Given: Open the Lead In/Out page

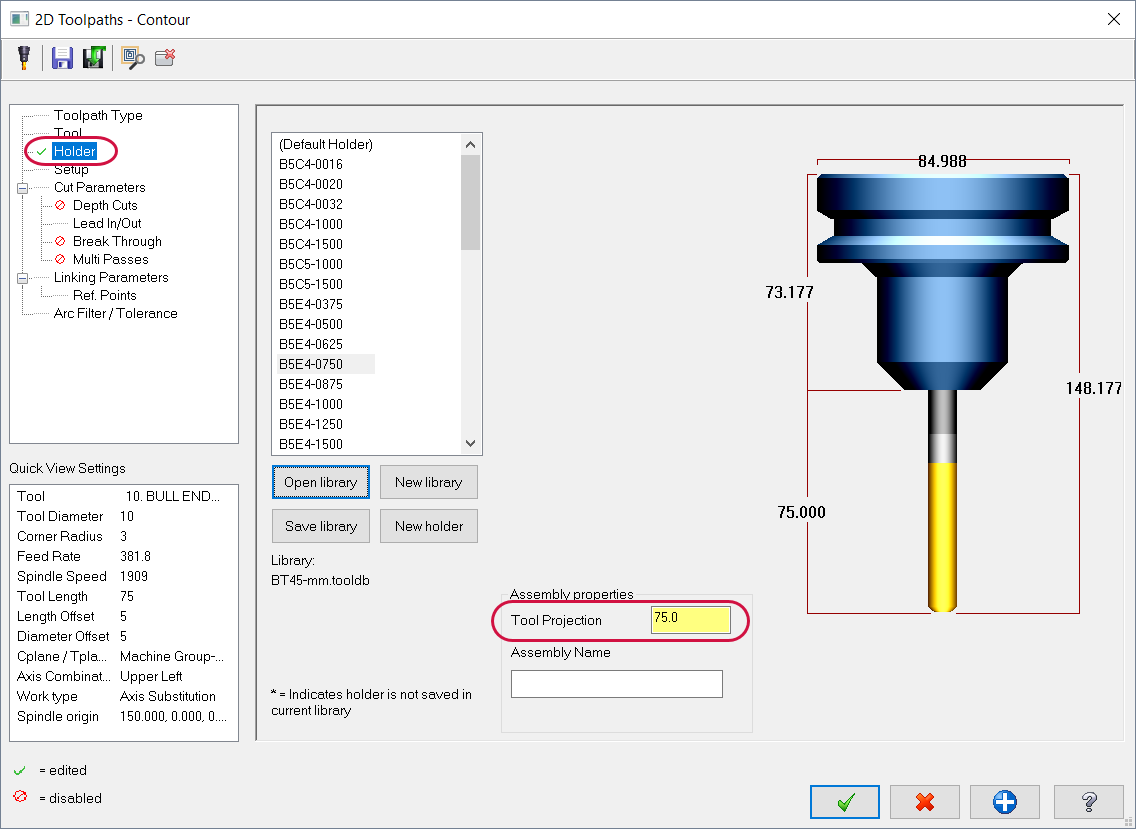Looking at the screenshot, I should pos(106,223).
